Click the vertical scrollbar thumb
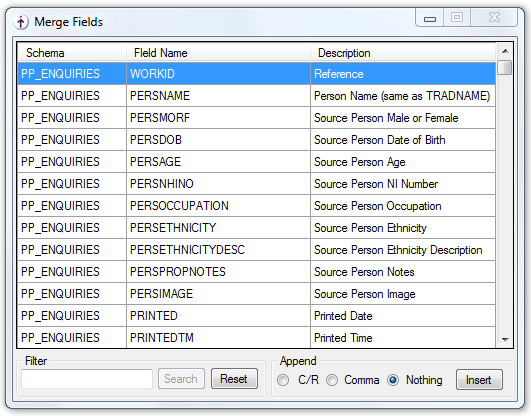This screenshot has height=416, width=531. coord(505,67)
